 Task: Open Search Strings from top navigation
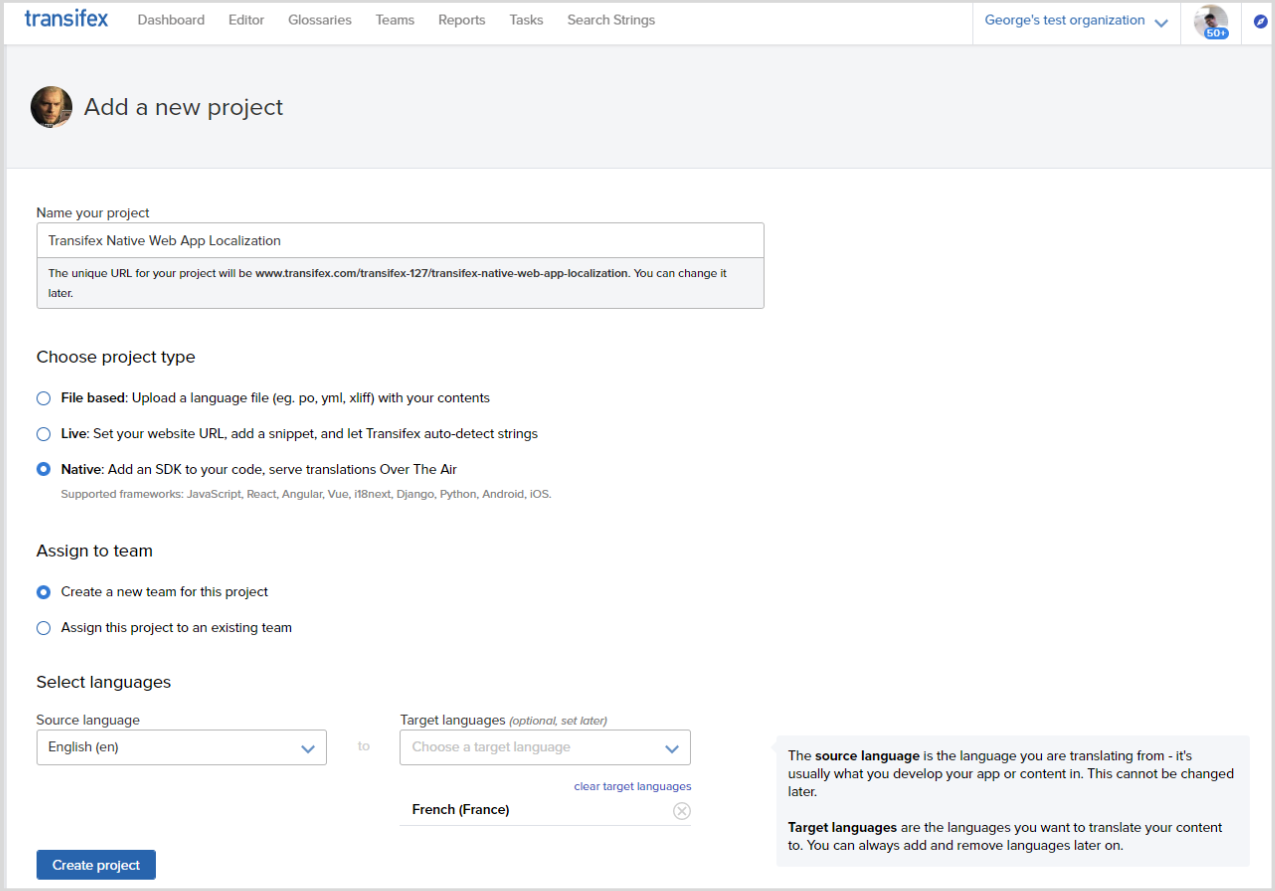coord(611,20)
